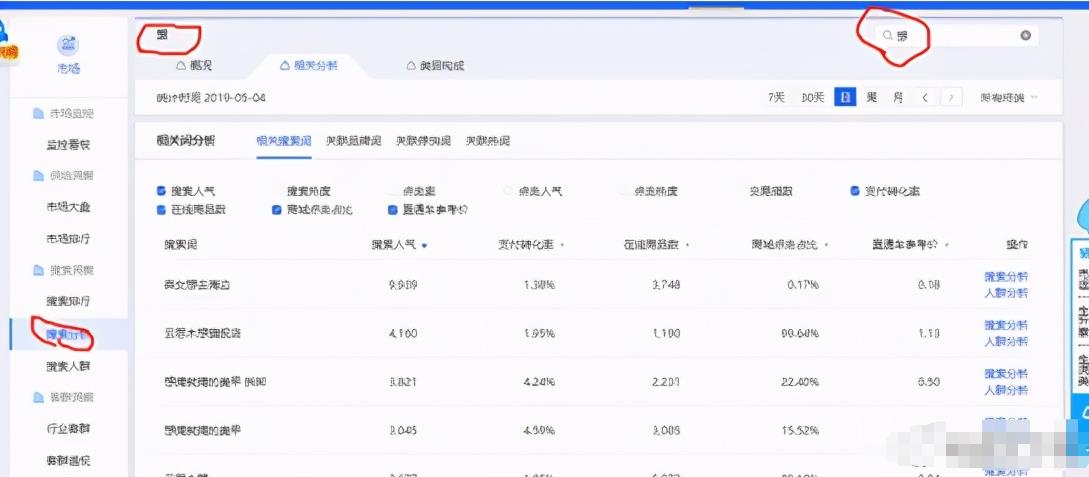Select the 相关分析 tab
Image resolution: width=1089 pixels, height=477 pixels.
pyautogui.click(x=308, y=66)
